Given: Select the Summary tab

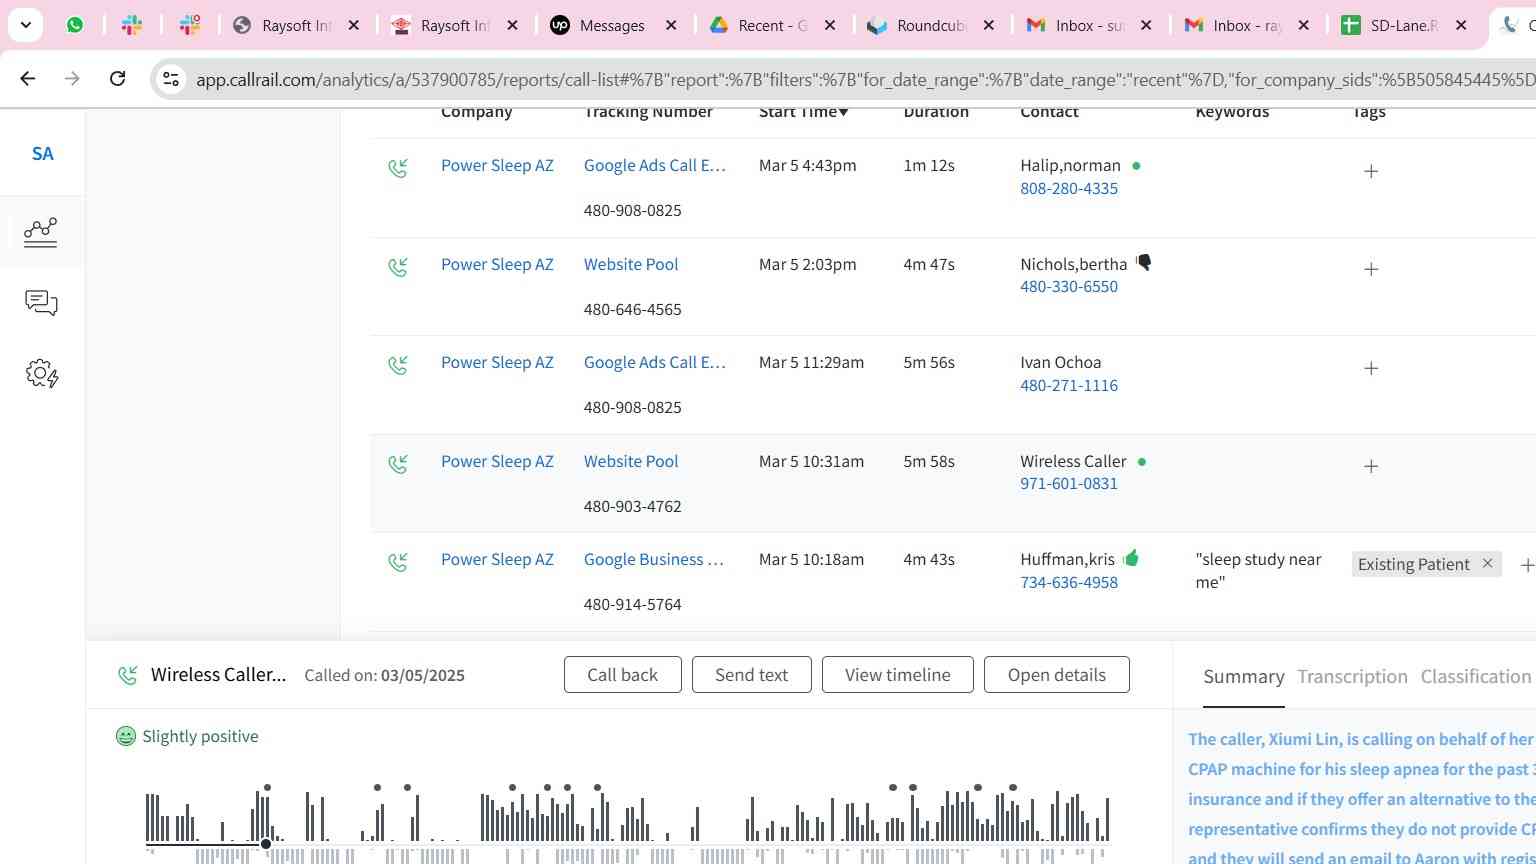Looking at the screenshot, I should [x=1244, y=677].
